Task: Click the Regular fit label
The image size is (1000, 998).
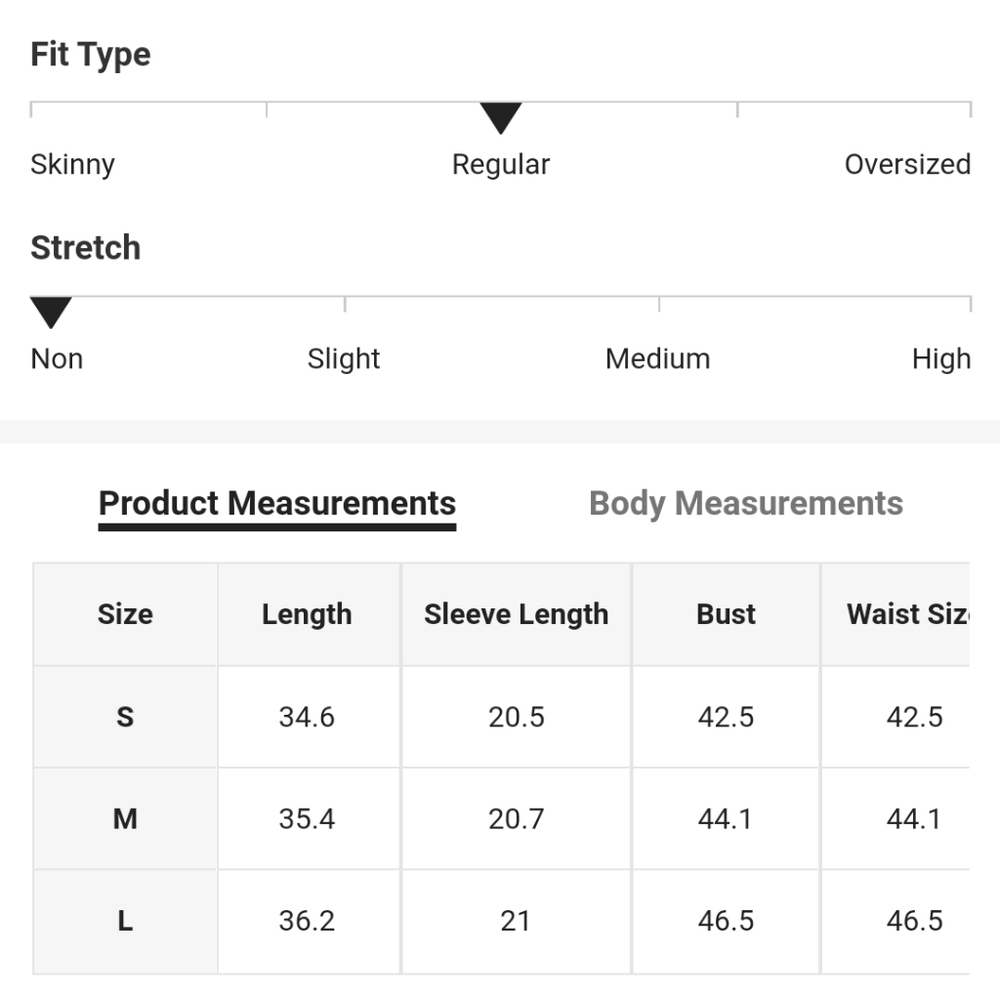Action: [x=500, y=164]
